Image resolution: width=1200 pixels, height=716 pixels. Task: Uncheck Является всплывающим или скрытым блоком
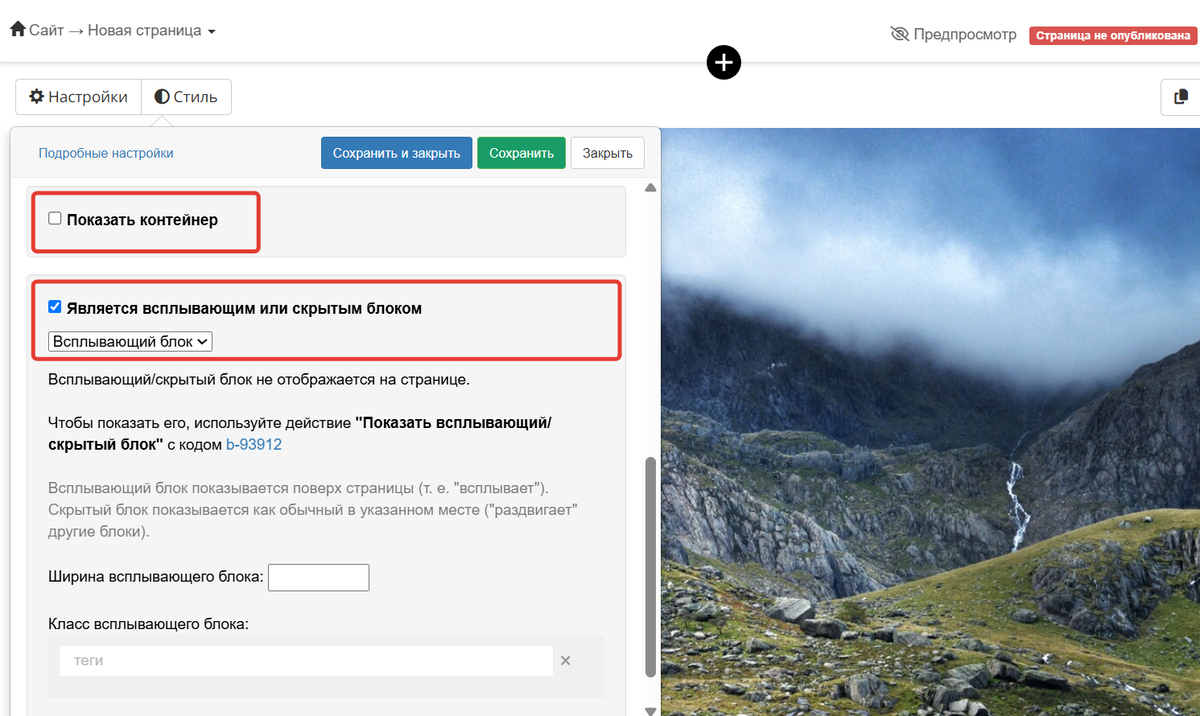point(55,307)
